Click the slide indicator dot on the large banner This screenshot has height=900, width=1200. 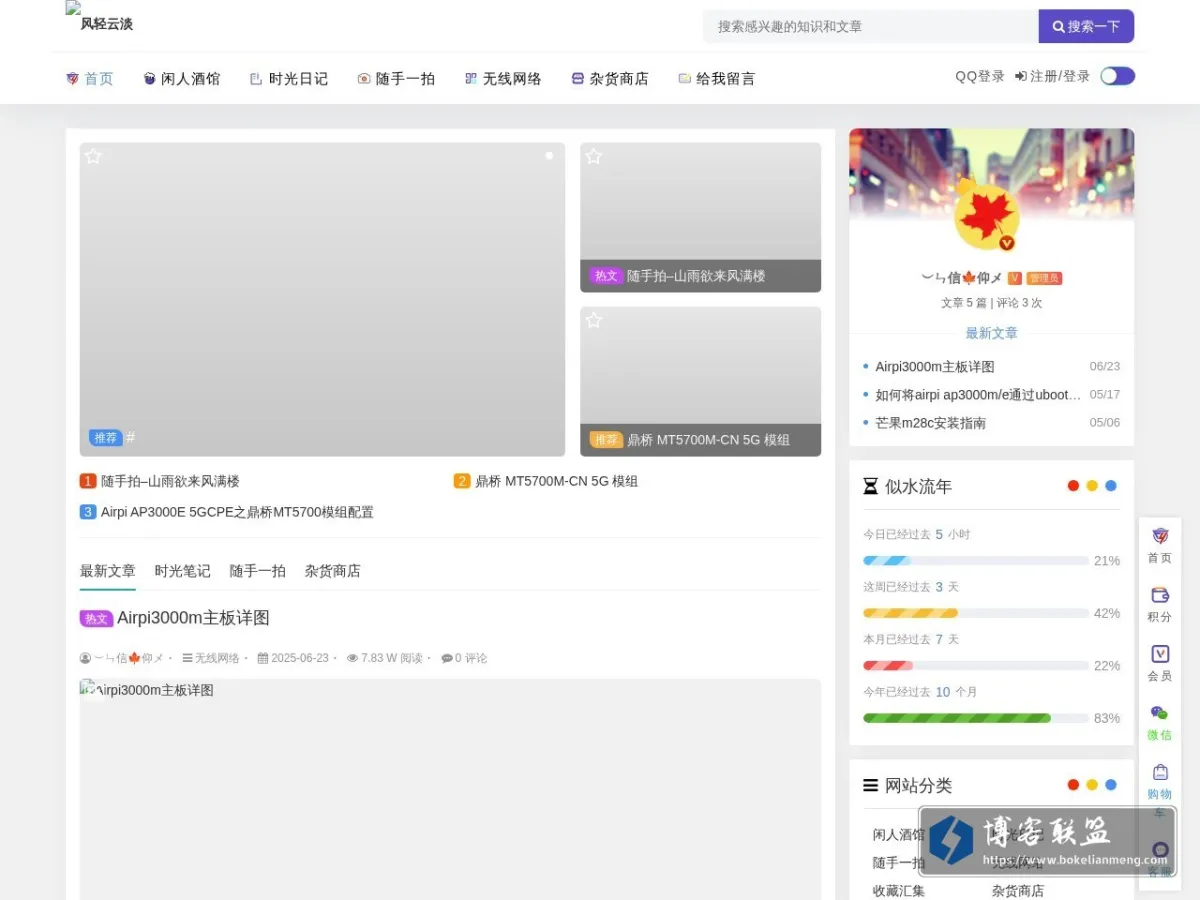click(x=549, y=156)
